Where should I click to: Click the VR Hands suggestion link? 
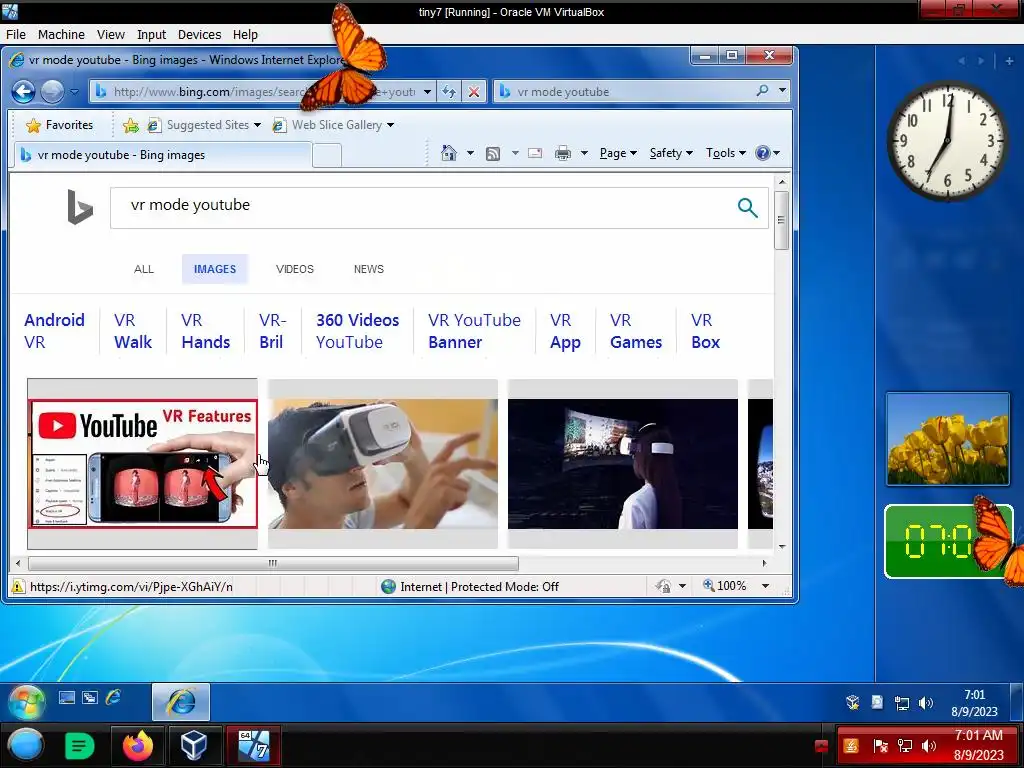pyautogui.click(x=205, y=330)
